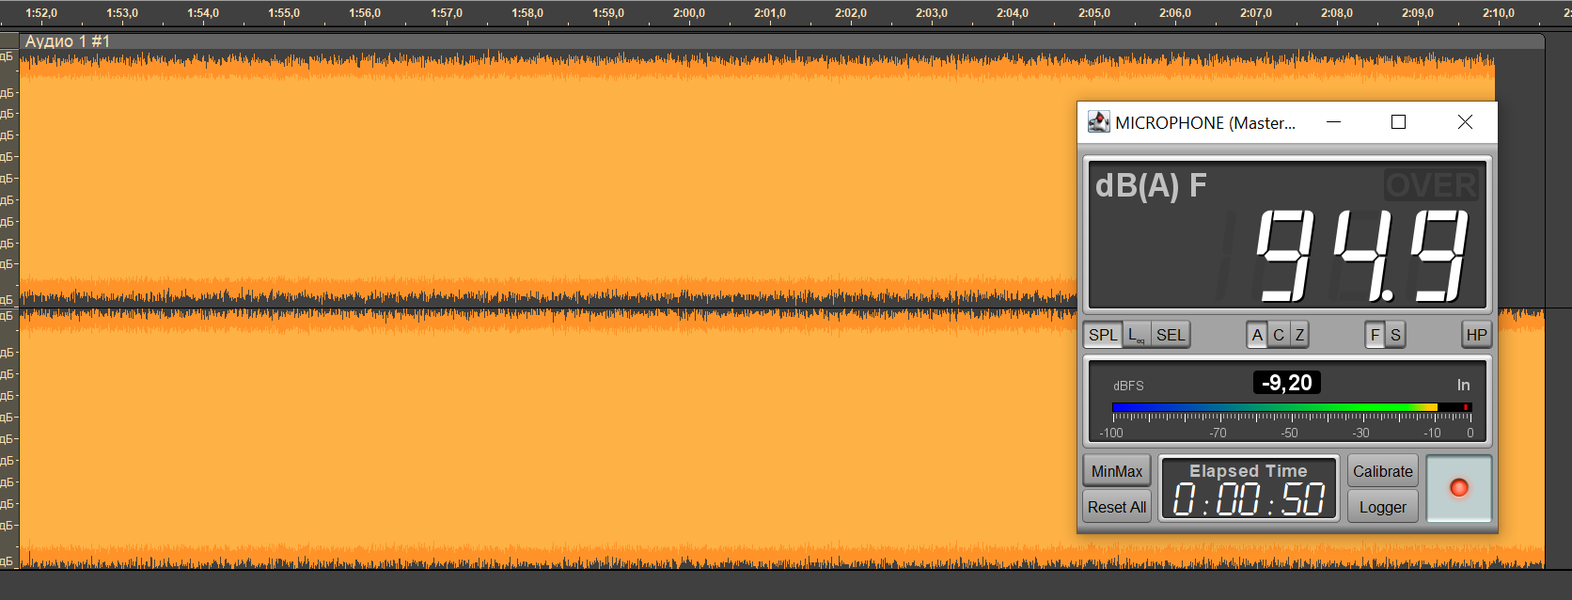Enable C frequency weighting
The image size is (1572, 600).
[1278, 335]
